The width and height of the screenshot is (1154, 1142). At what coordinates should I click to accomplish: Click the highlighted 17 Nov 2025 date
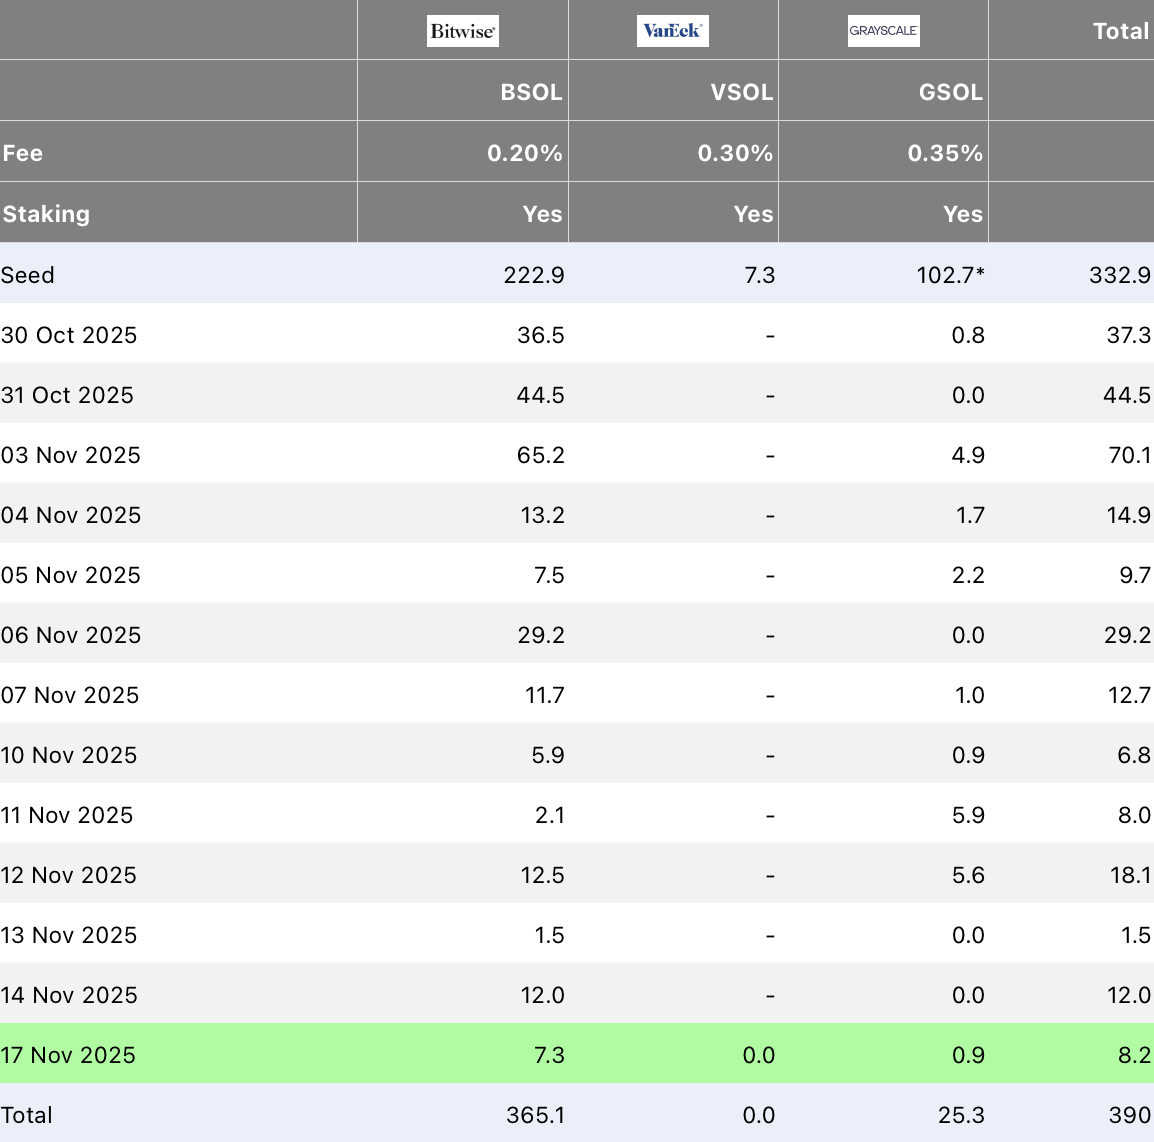(x=68, y=1055)
